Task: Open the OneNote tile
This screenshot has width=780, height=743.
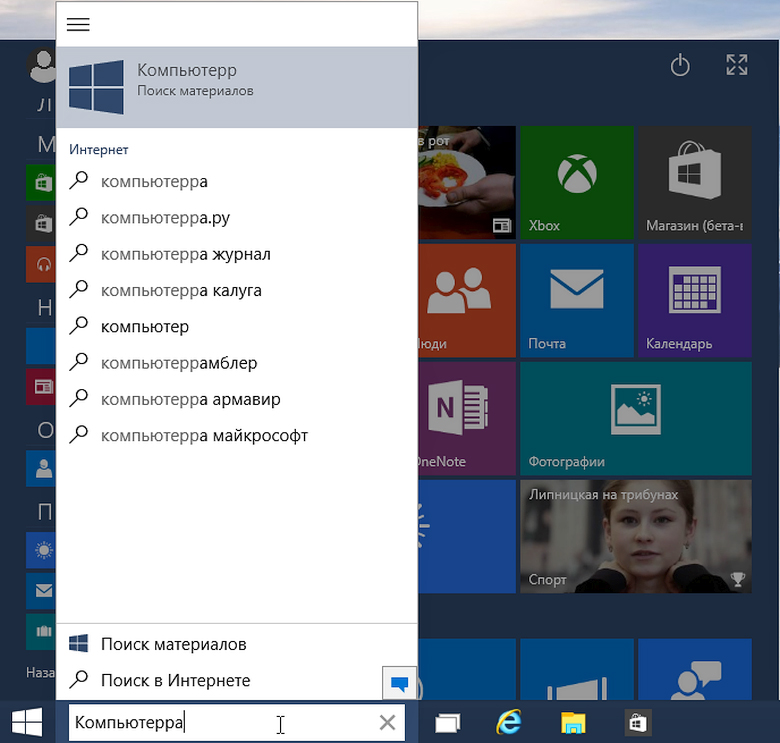Action: pos(467,418)
